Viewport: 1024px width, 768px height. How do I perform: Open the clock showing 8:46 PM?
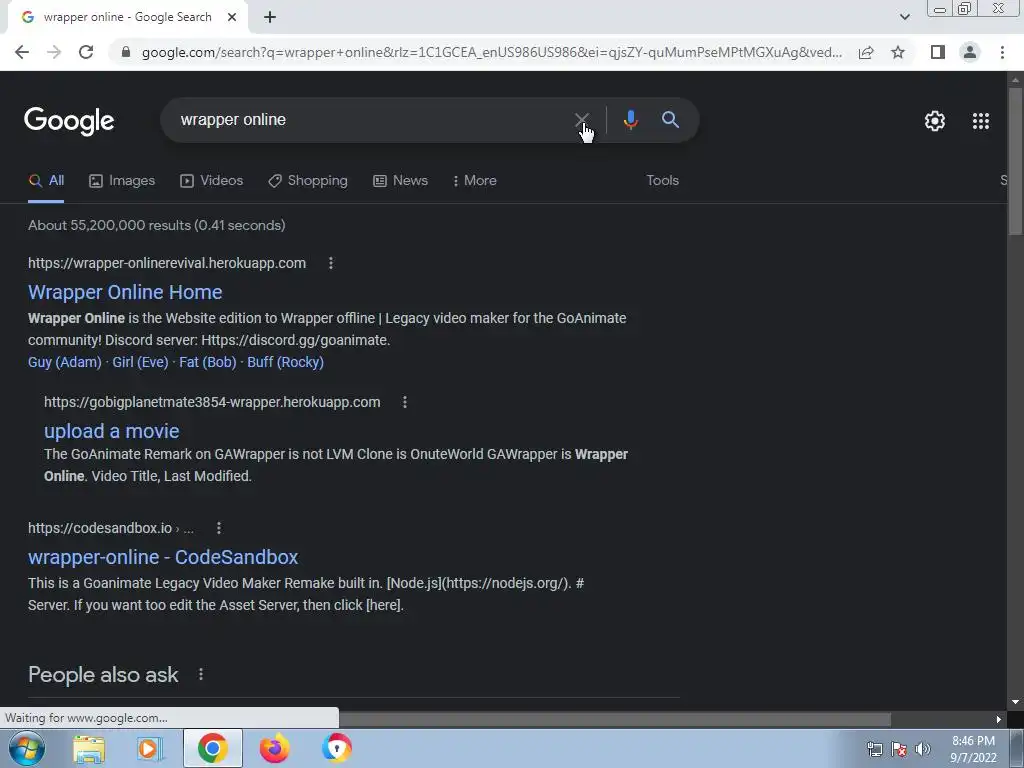[x=973, y=749]
